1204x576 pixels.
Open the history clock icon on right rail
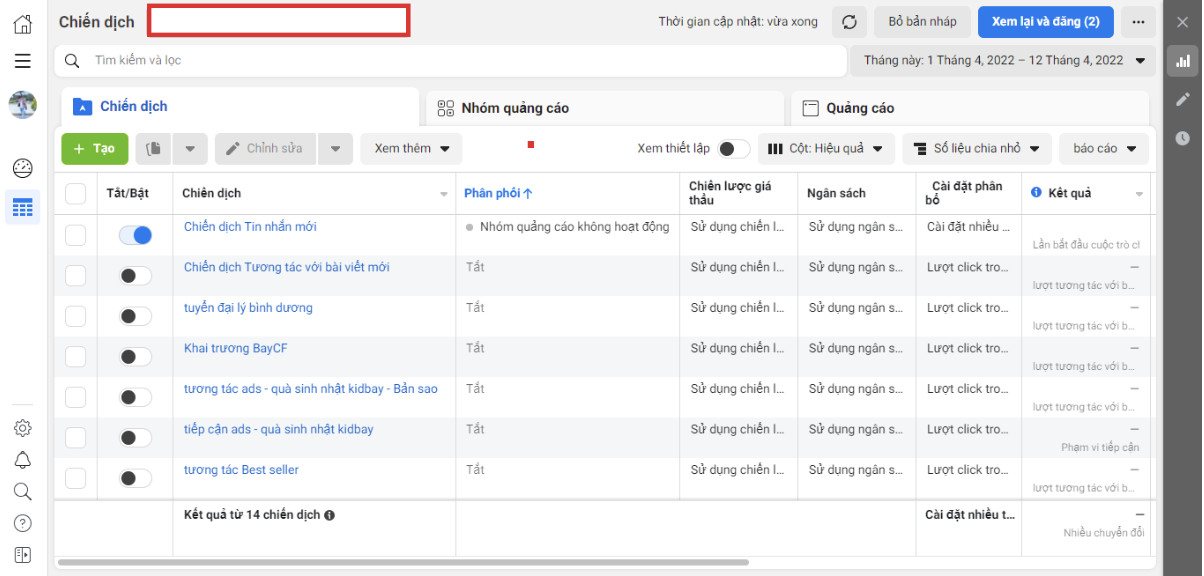(1183, 138)
